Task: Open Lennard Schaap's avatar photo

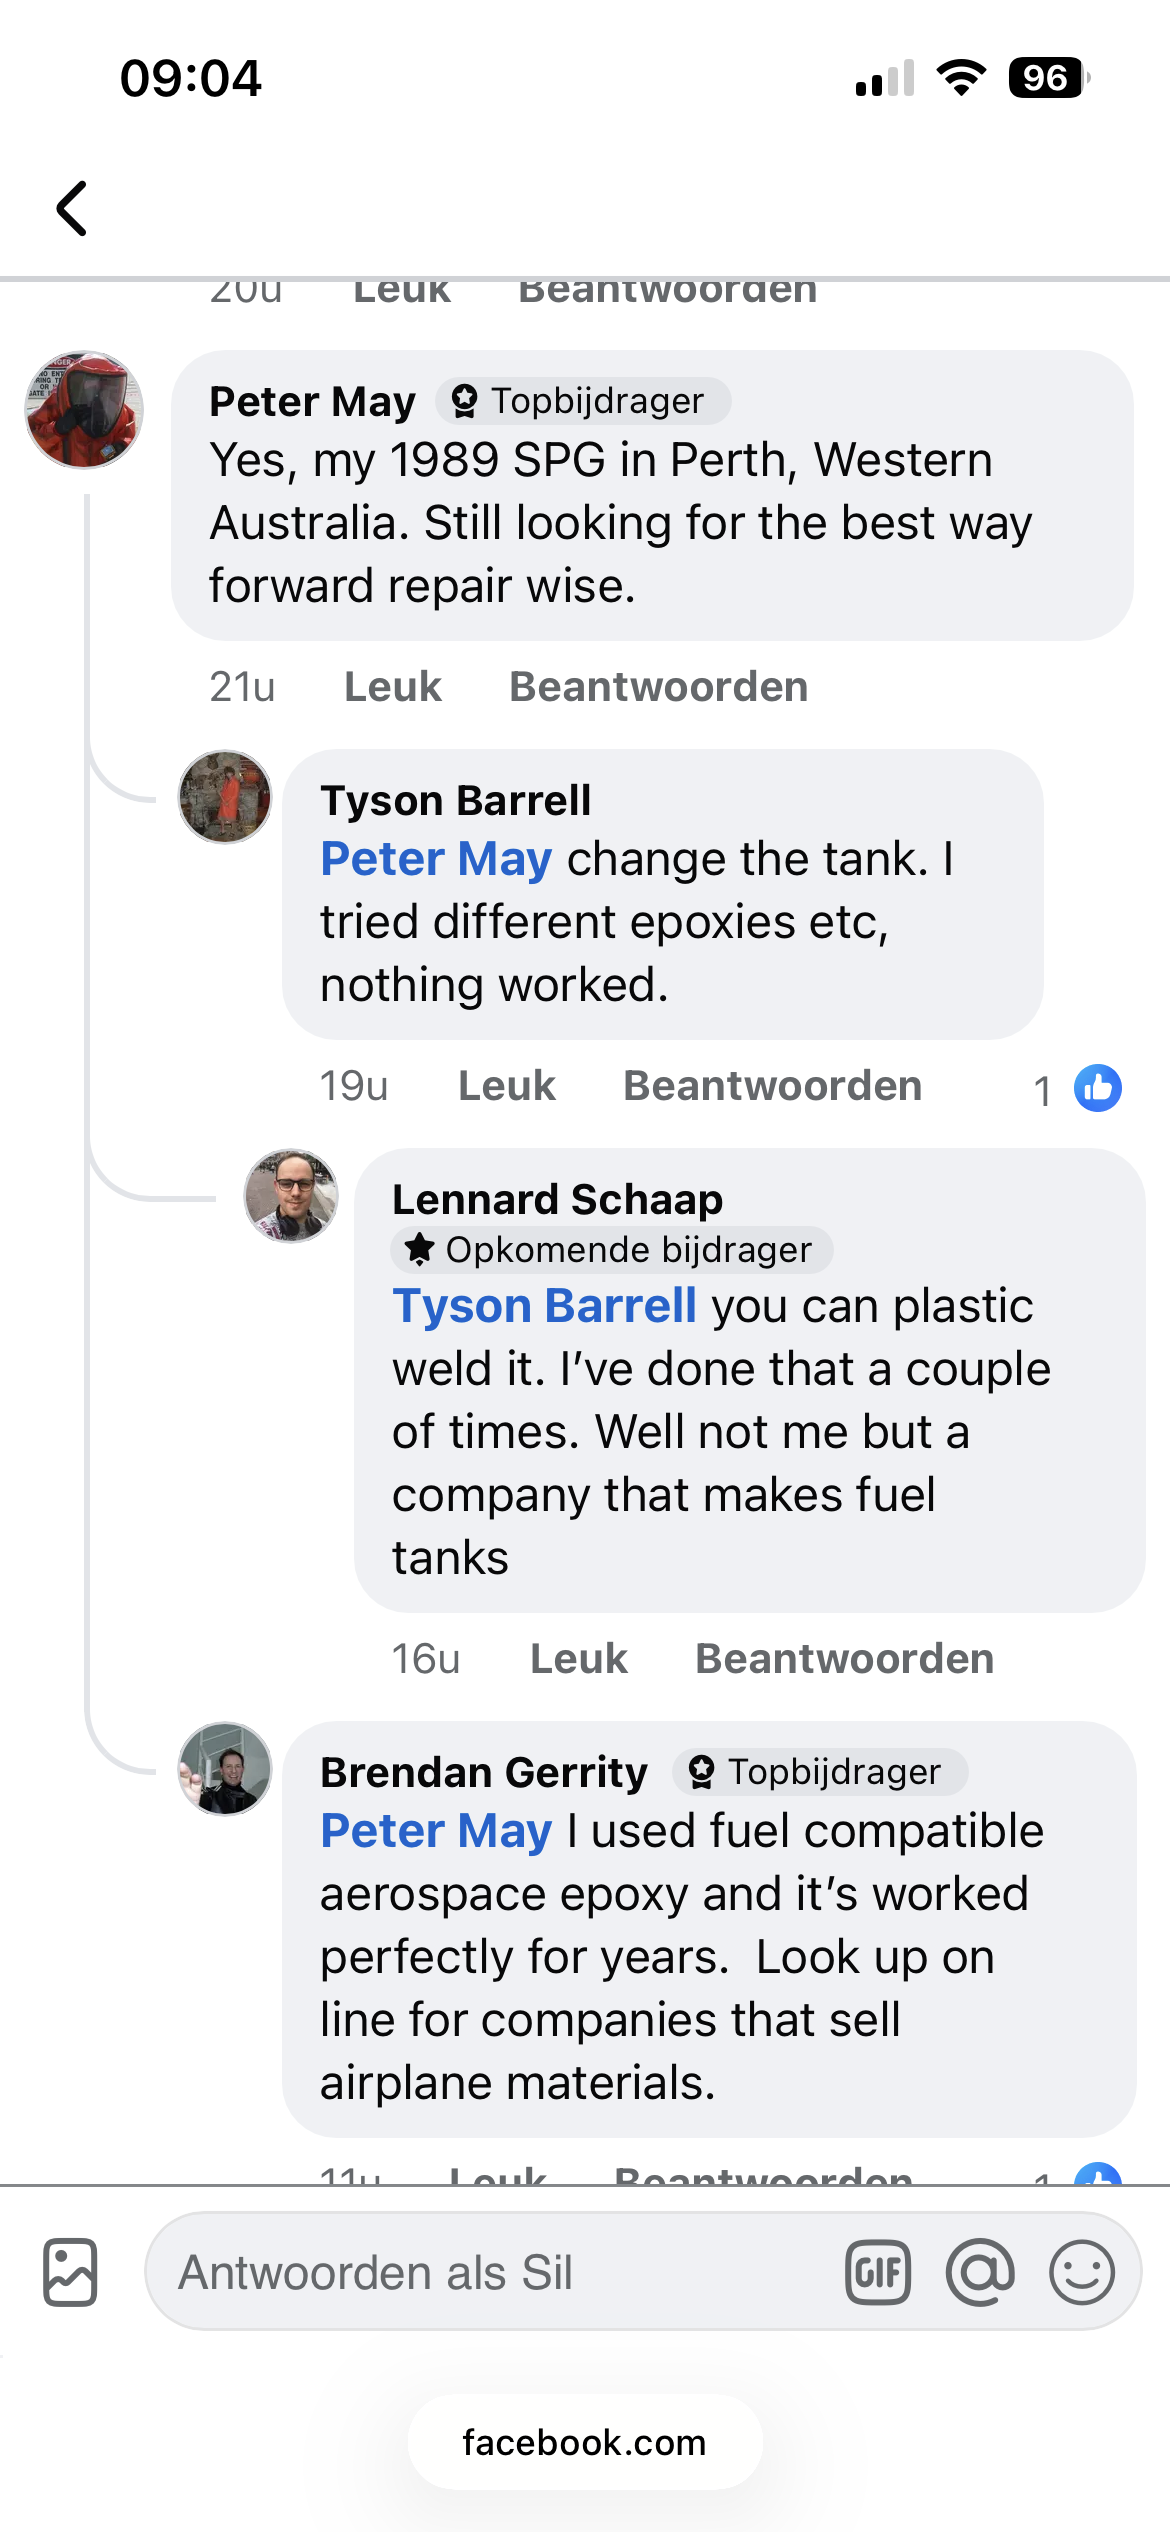Action: point(291,1196)
